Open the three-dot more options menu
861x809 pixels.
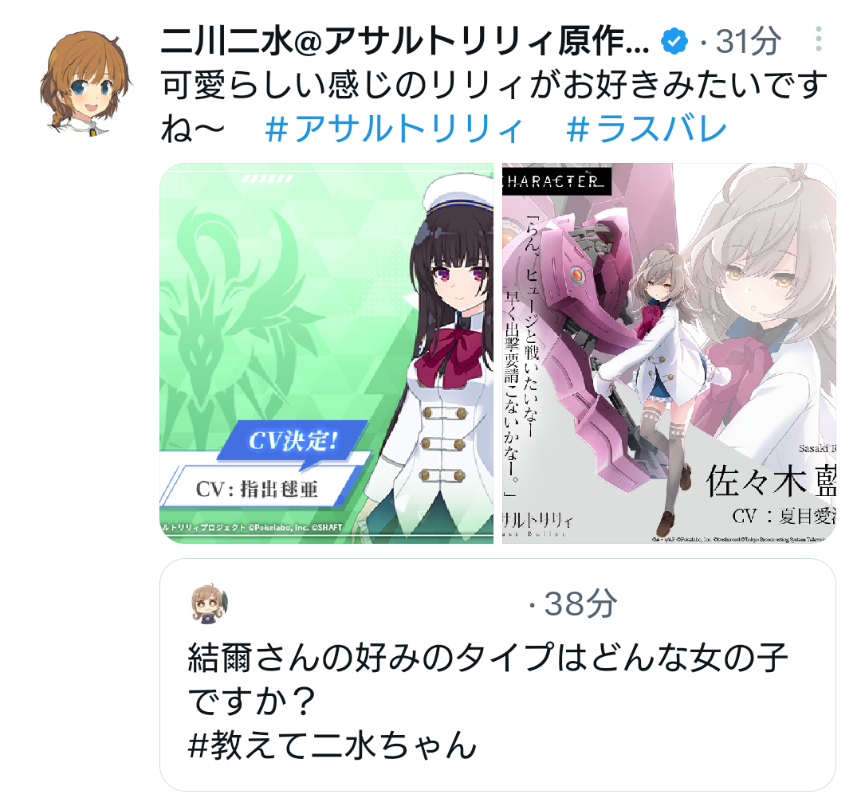(x=818, y=40)
